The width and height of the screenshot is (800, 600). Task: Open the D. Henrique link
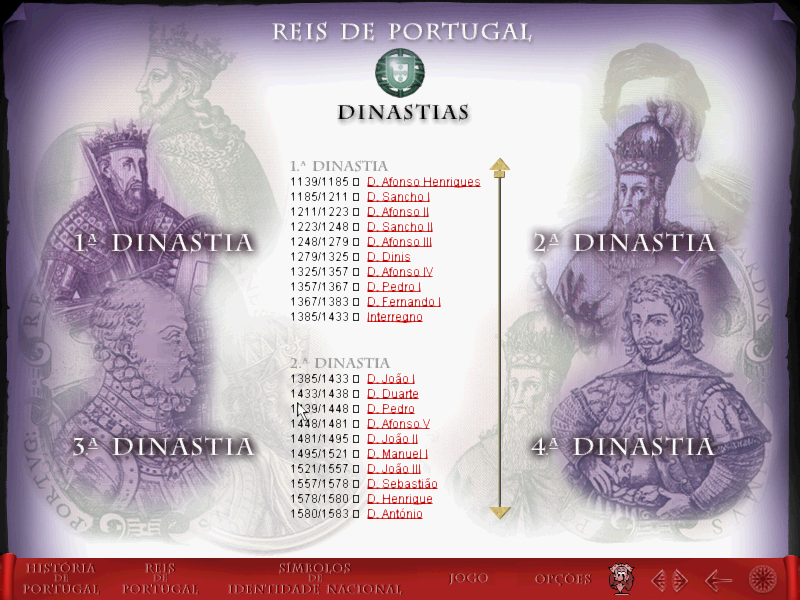(400, 499)
